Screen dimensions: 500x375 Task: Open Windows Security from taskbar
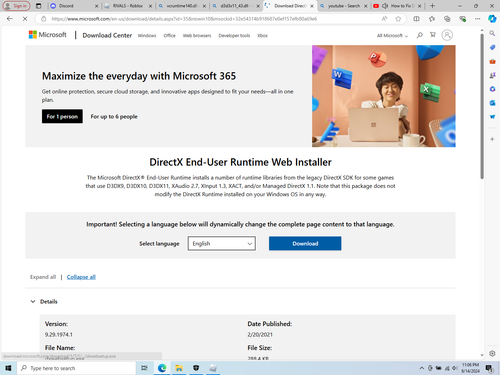[x=196, y=368]
